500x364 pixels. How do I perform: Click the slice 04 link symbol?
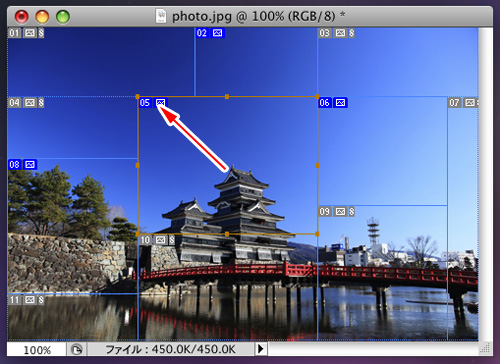click(41, 102)
